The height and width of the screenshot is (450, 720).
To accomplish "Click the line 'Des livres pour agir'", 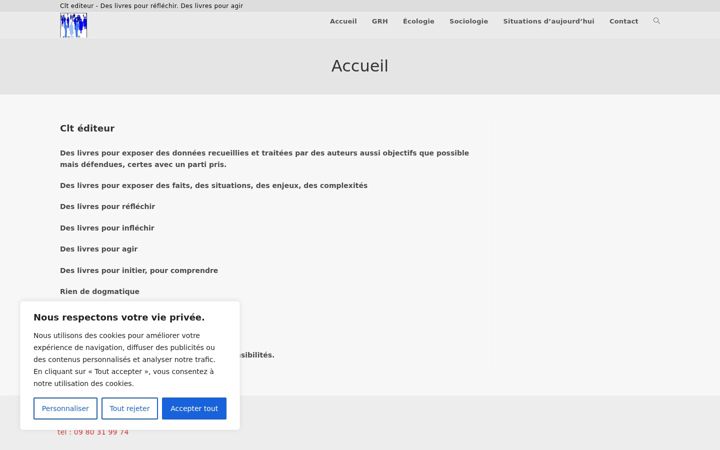I will click(x=99, y=249).
